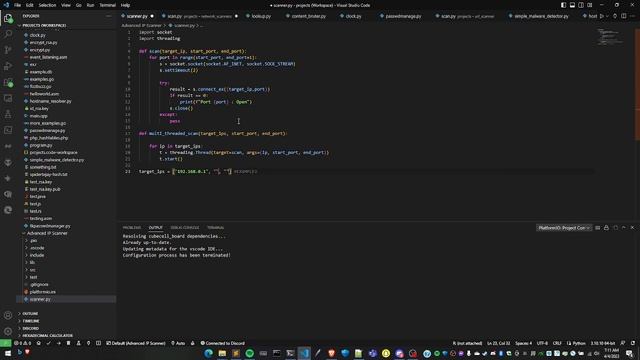The image size is (640, 360).
Task: Open the Run and Debug view
Action: [8, 66]
